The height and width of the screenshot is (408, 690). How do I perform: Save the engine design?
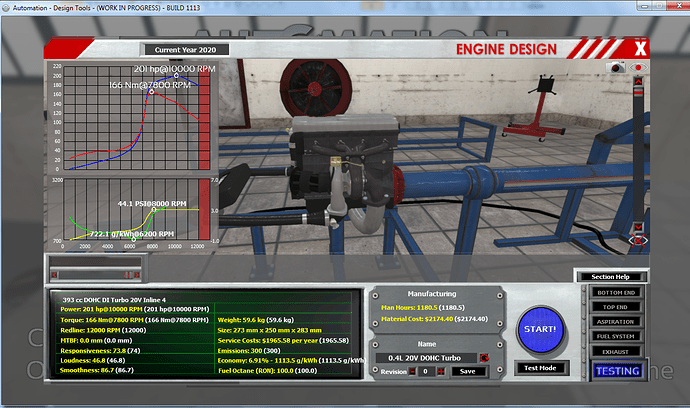(468, 371)
